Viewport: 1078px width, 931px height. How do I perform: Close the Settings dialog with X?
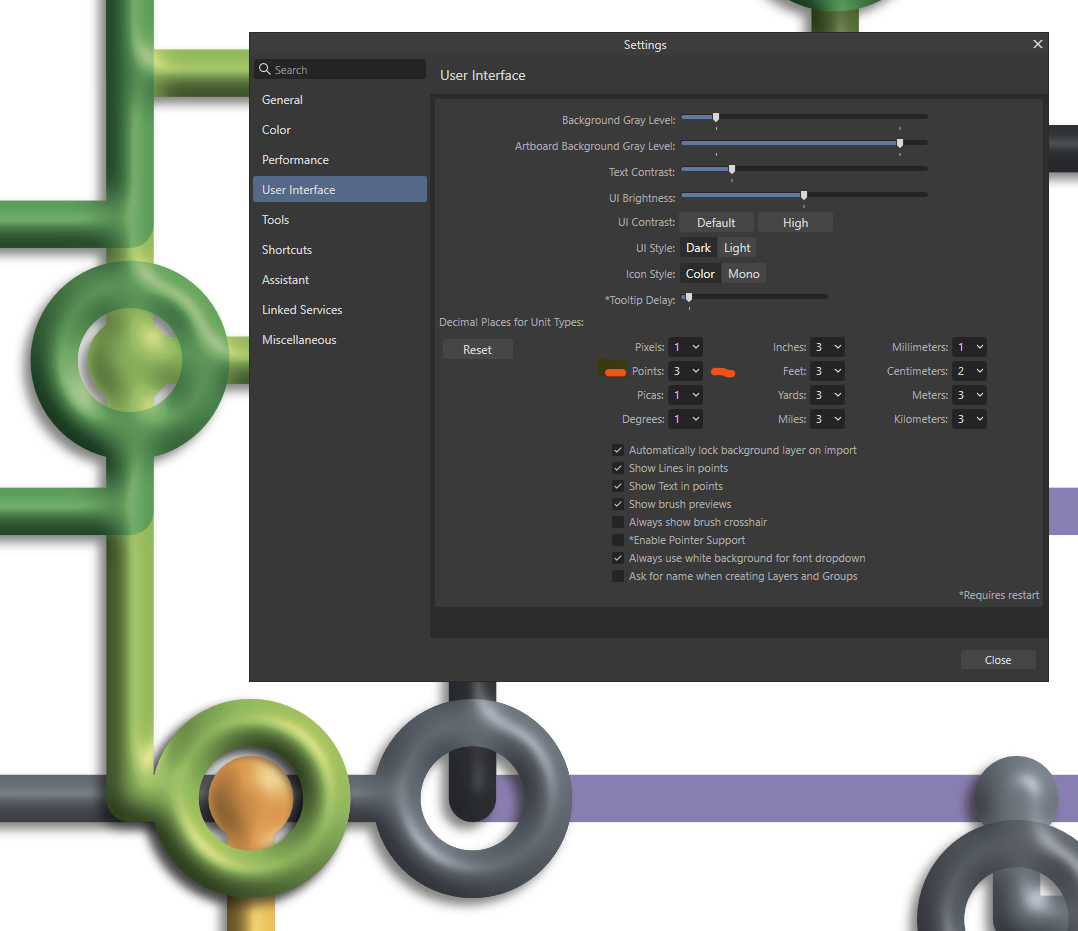(x=1037, y=44)
